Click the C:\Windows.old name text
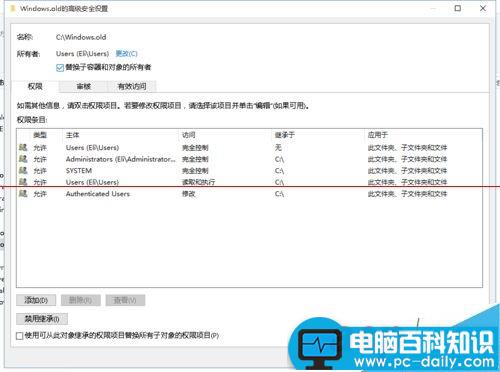Image resolution: width=500 pixels, height=372 pixels. point(81,37)
